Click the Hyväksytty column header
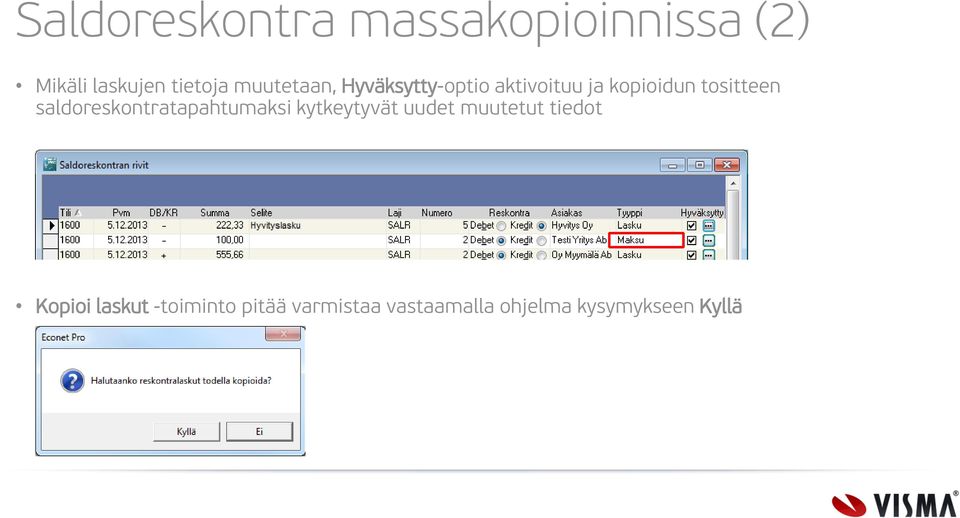The width and height of the screenshot is (960, 518). 702,212
